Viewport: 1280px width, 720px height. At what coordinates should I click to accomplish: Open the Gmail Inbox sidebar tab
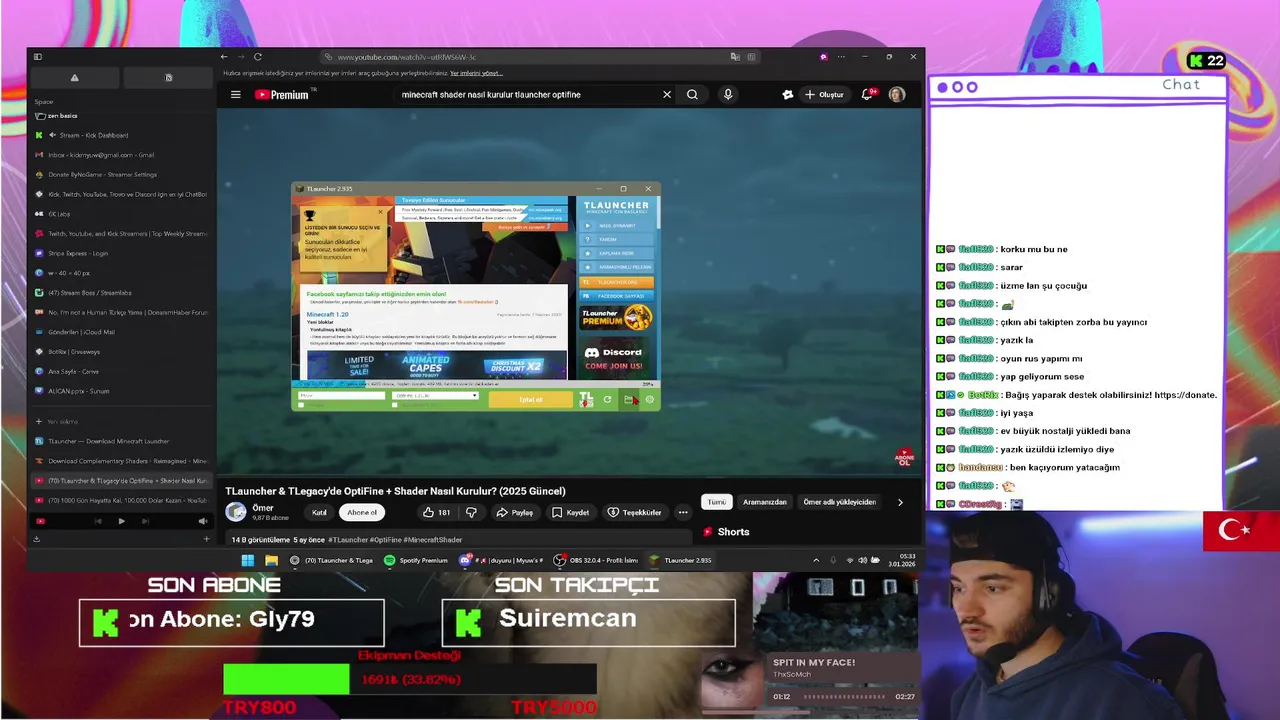pyautogui.click(x=120, y=155)
